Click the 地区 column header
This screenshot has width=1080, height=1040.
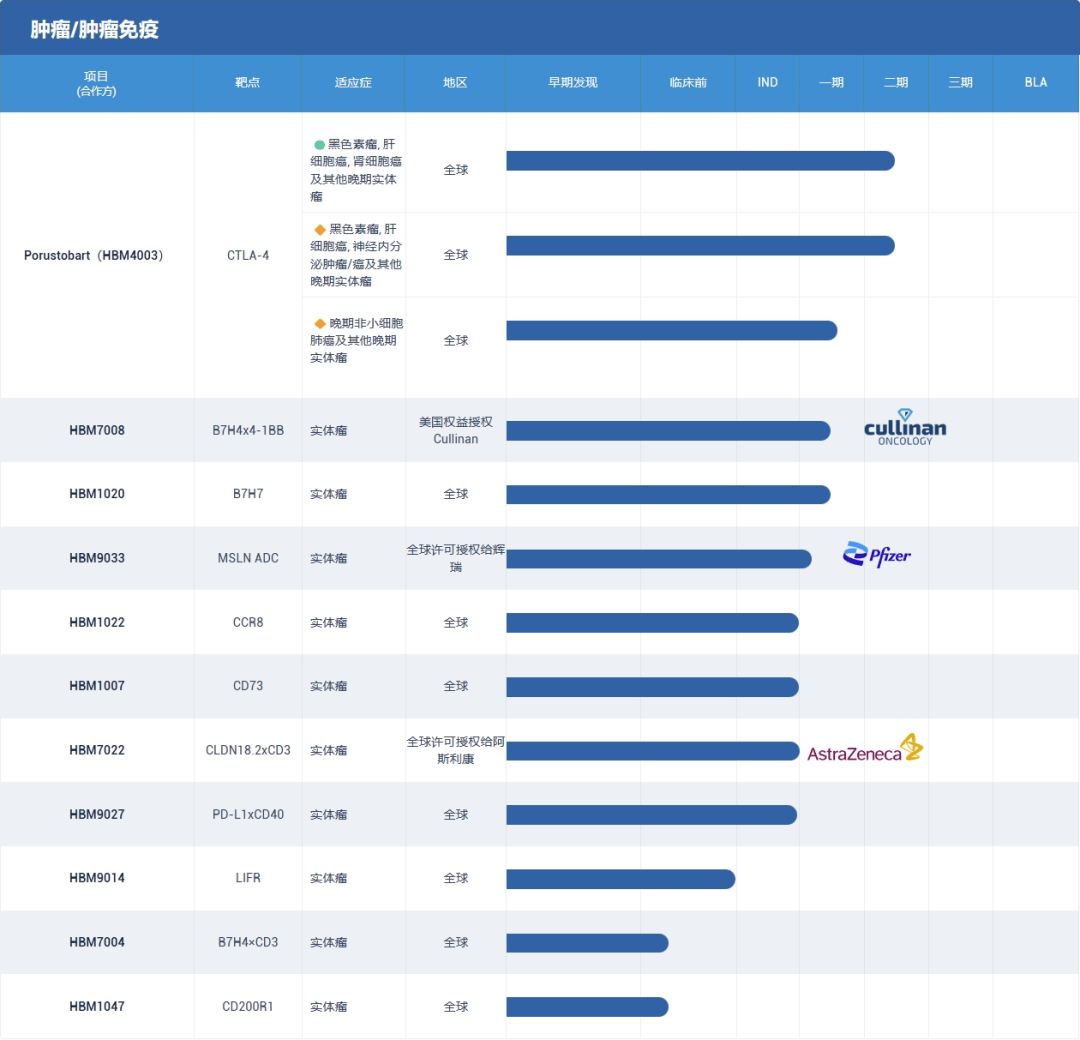(455, 83)
